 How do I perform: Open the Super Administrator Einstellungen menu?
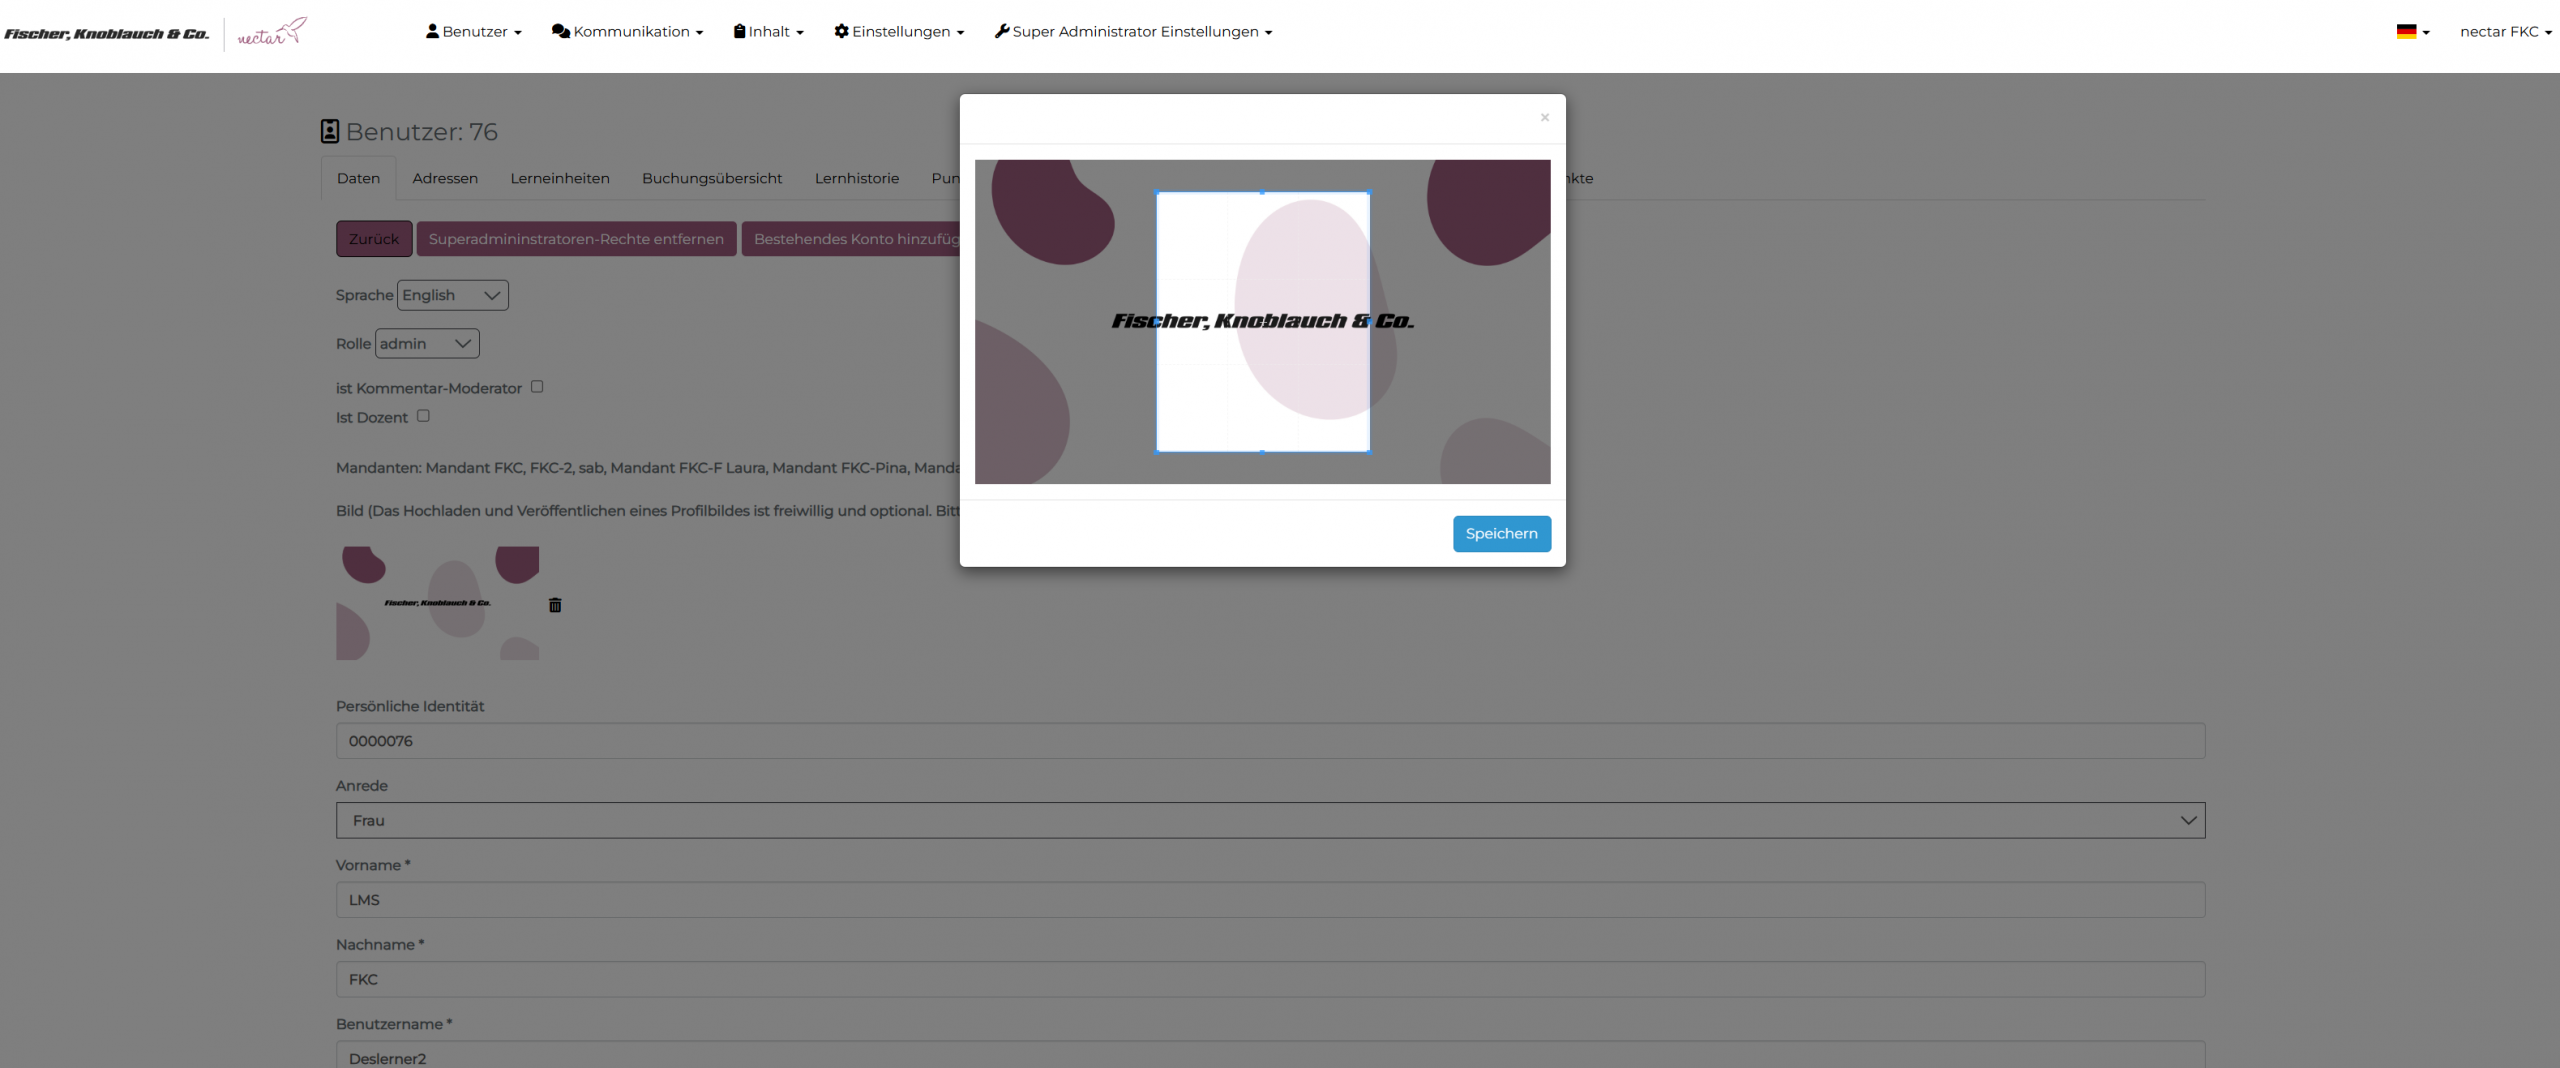click(1134, 32)
